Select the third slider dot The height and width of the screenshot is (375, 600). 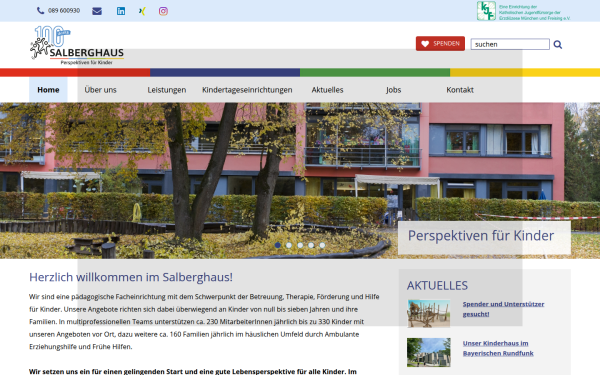[x=300, y=245]
